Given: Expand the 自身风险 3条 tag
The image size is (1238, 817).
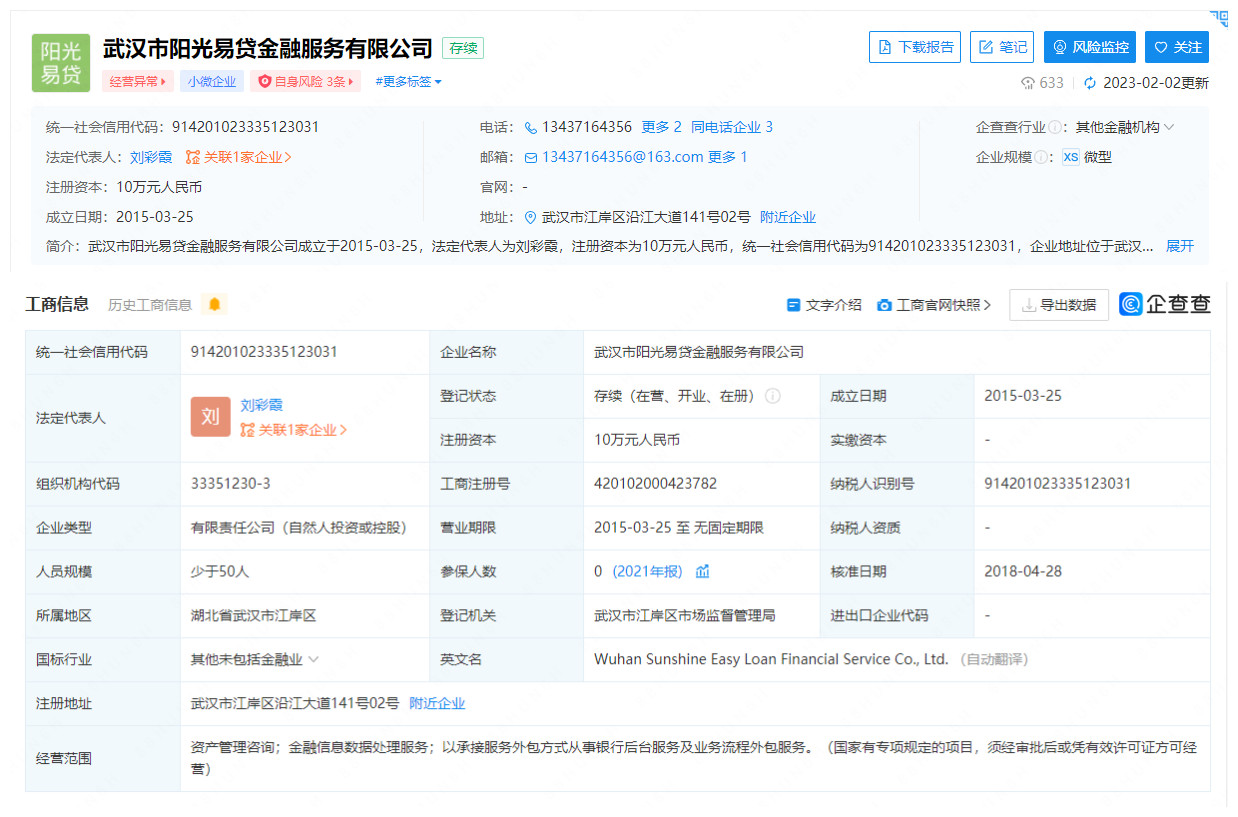Looking at the screenshot, I should [306, 82].
